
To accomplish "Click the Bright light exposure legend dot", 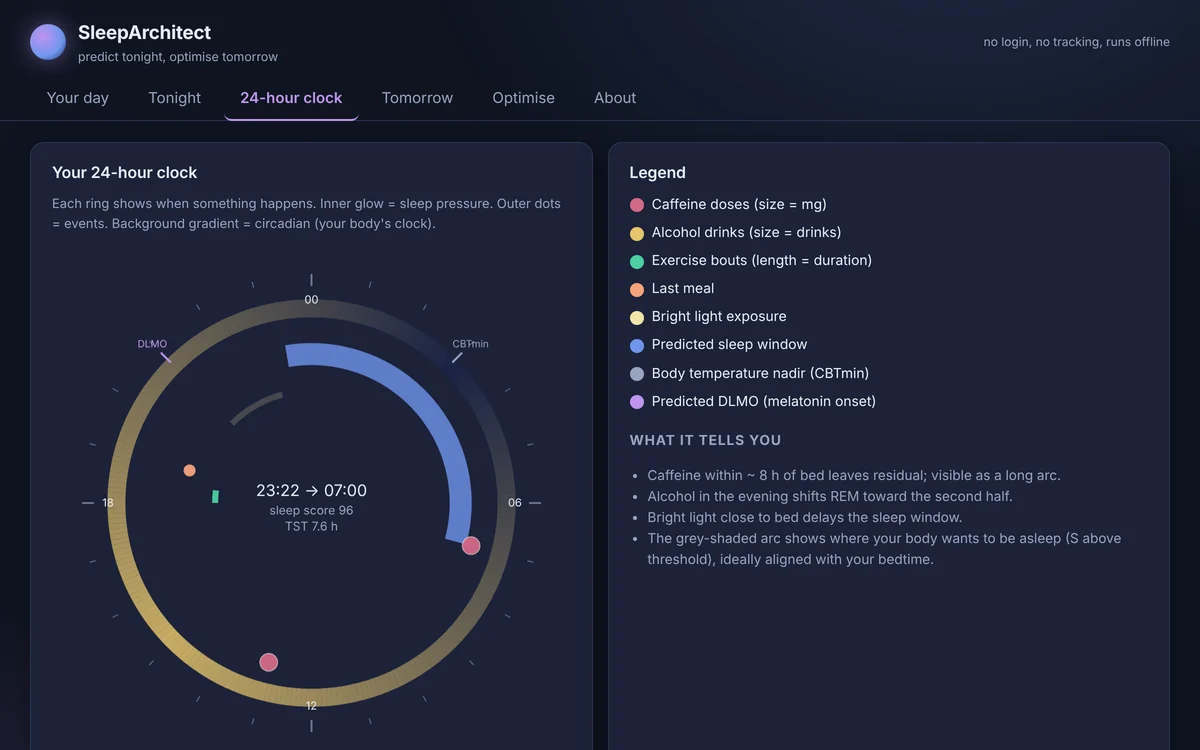I will point(637,317).
